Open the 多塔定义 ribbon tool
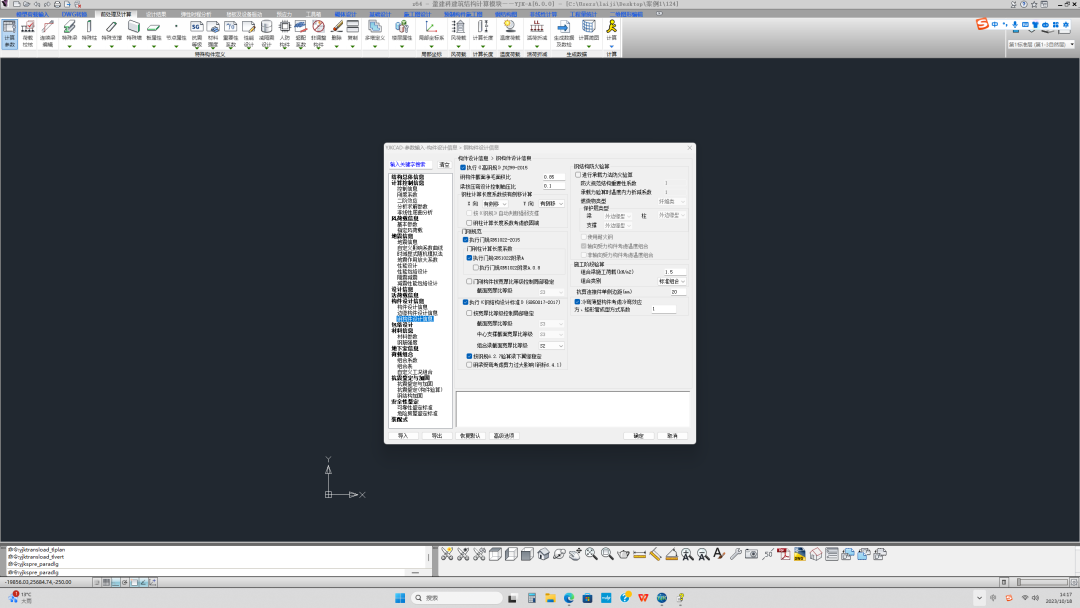This screenshot has width=1080, height=608. tap(375, 31)
